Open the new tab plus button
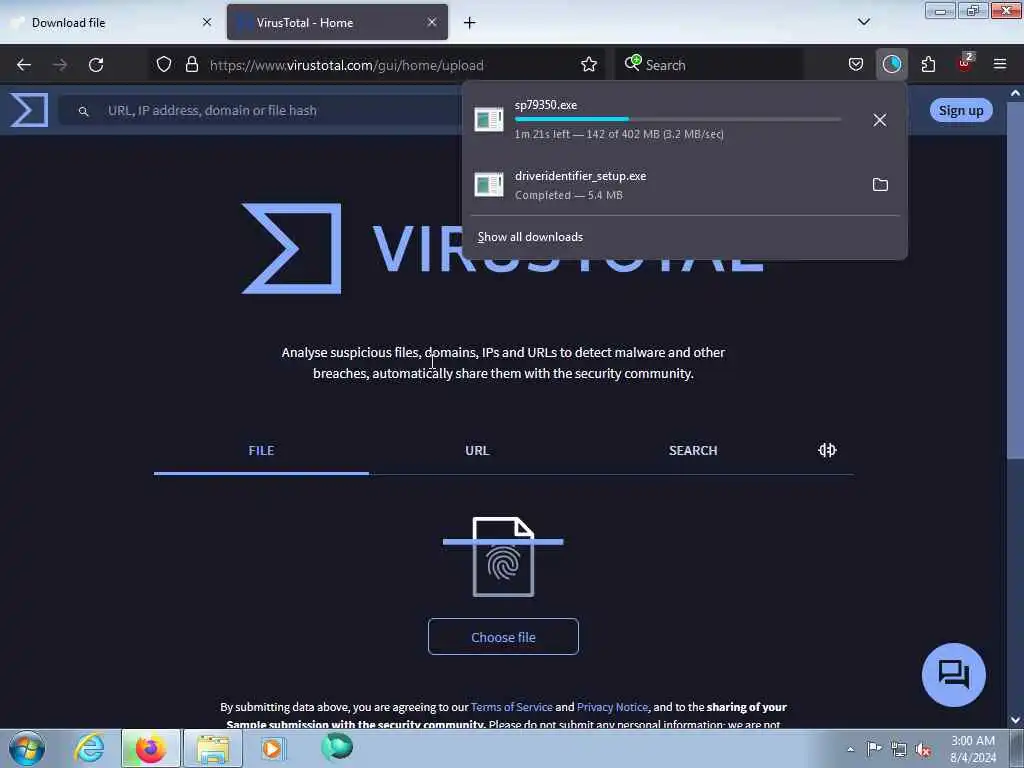The height and width of the screenshot is (768, 1024). [470, 23]
